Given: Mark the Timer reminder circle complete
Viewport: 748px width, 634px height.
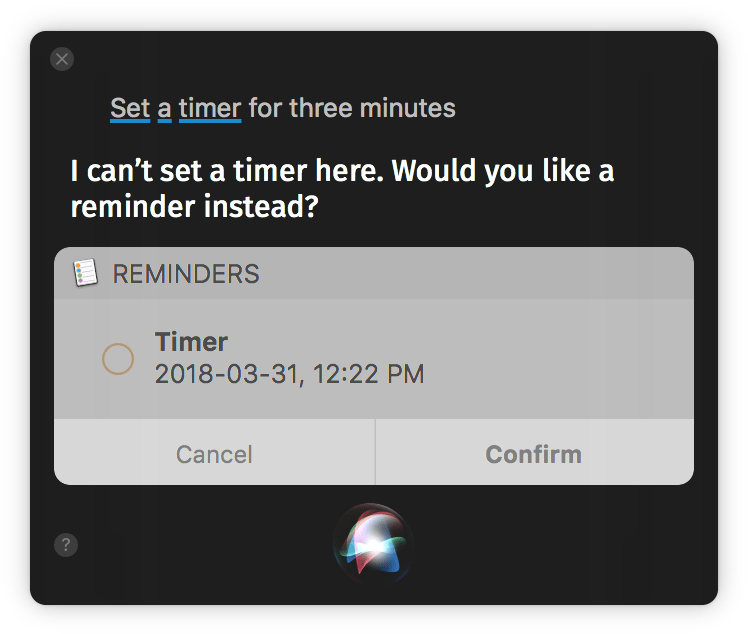Looking at the screenshot, I should click(x=118, y=358).
